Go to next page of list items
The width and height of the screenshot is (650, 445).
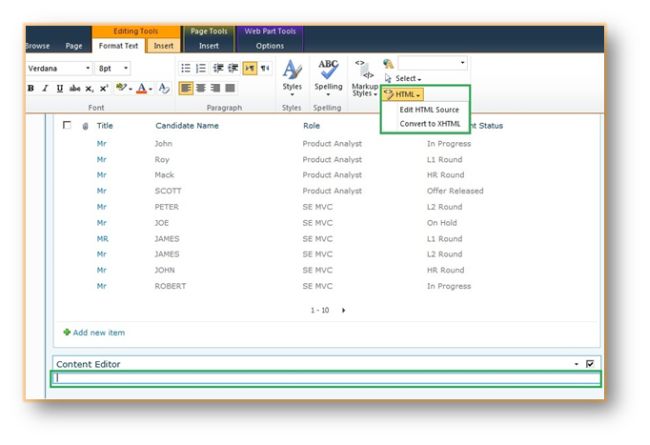(x=343, y=310)
